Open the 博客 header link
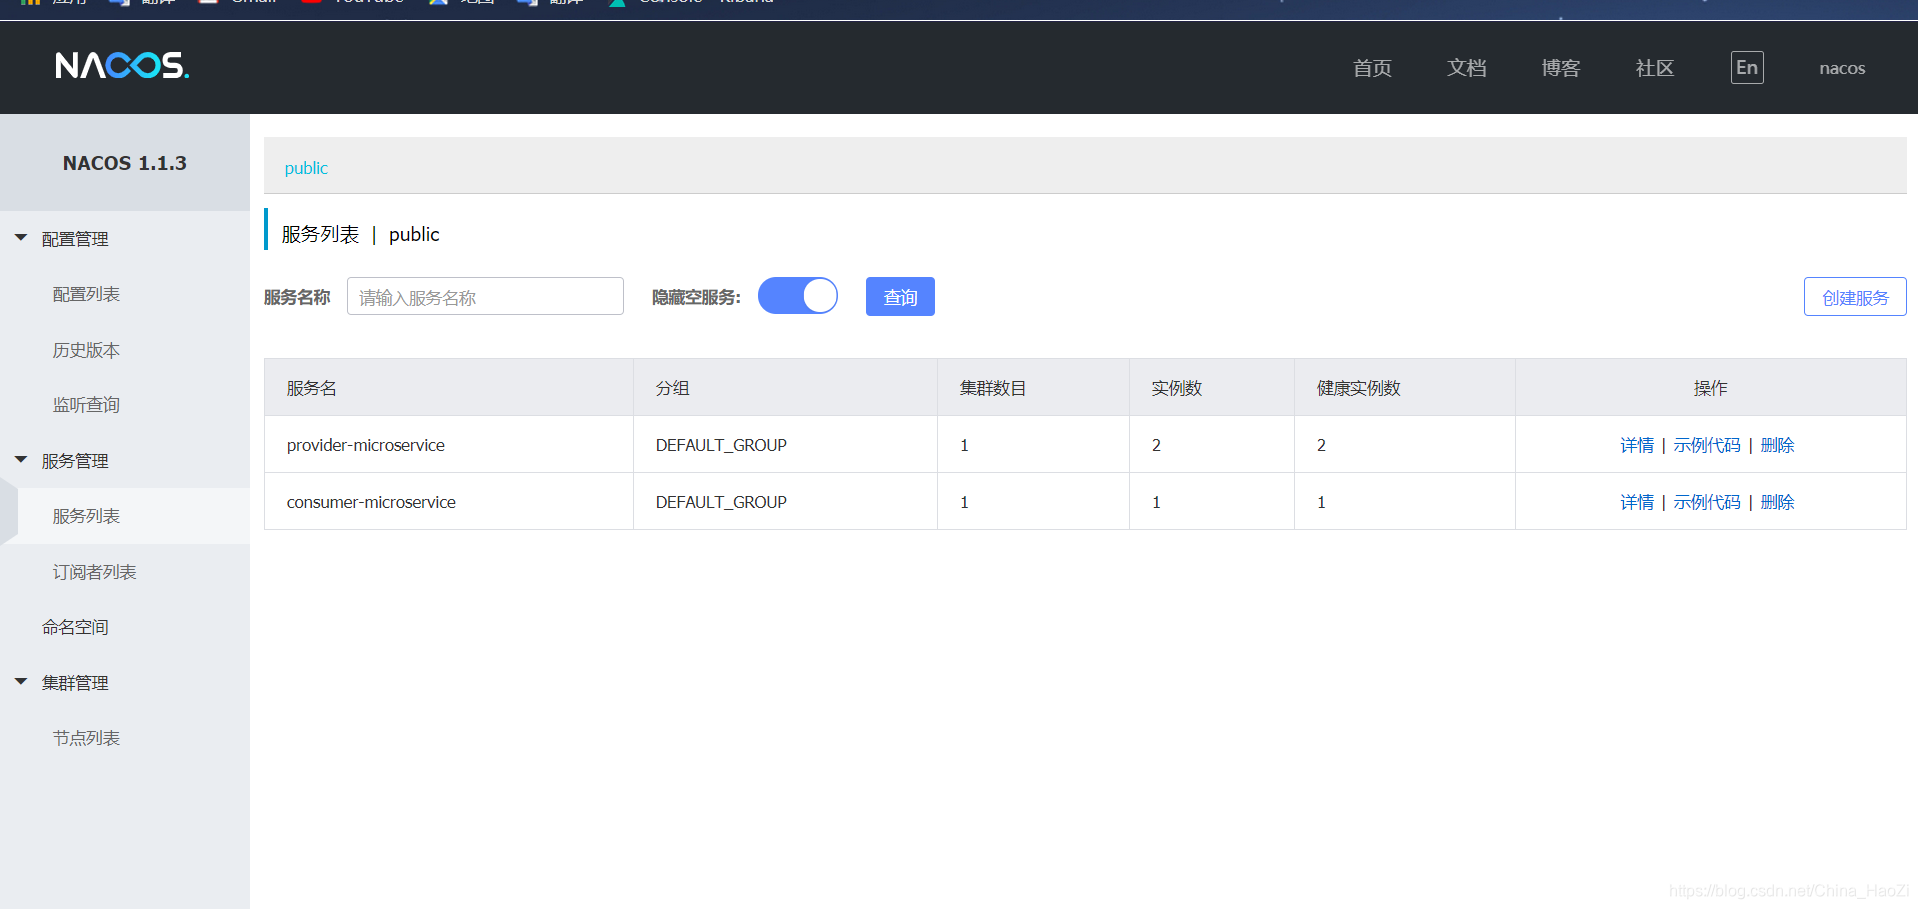The width and height of the screenshot is (1918, 909). [1560, 68]
